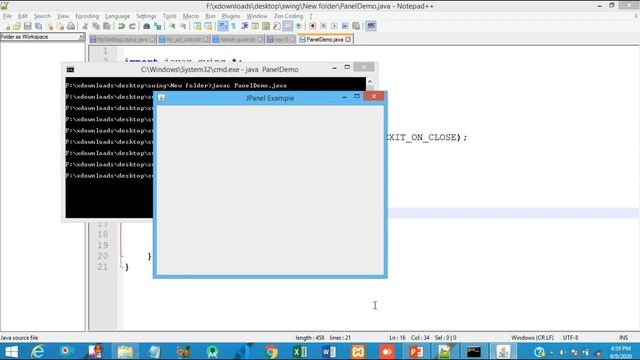Click the Redo arrow icon in the toolbar
This screenshot has width=640, height=360.
point(132,26)
